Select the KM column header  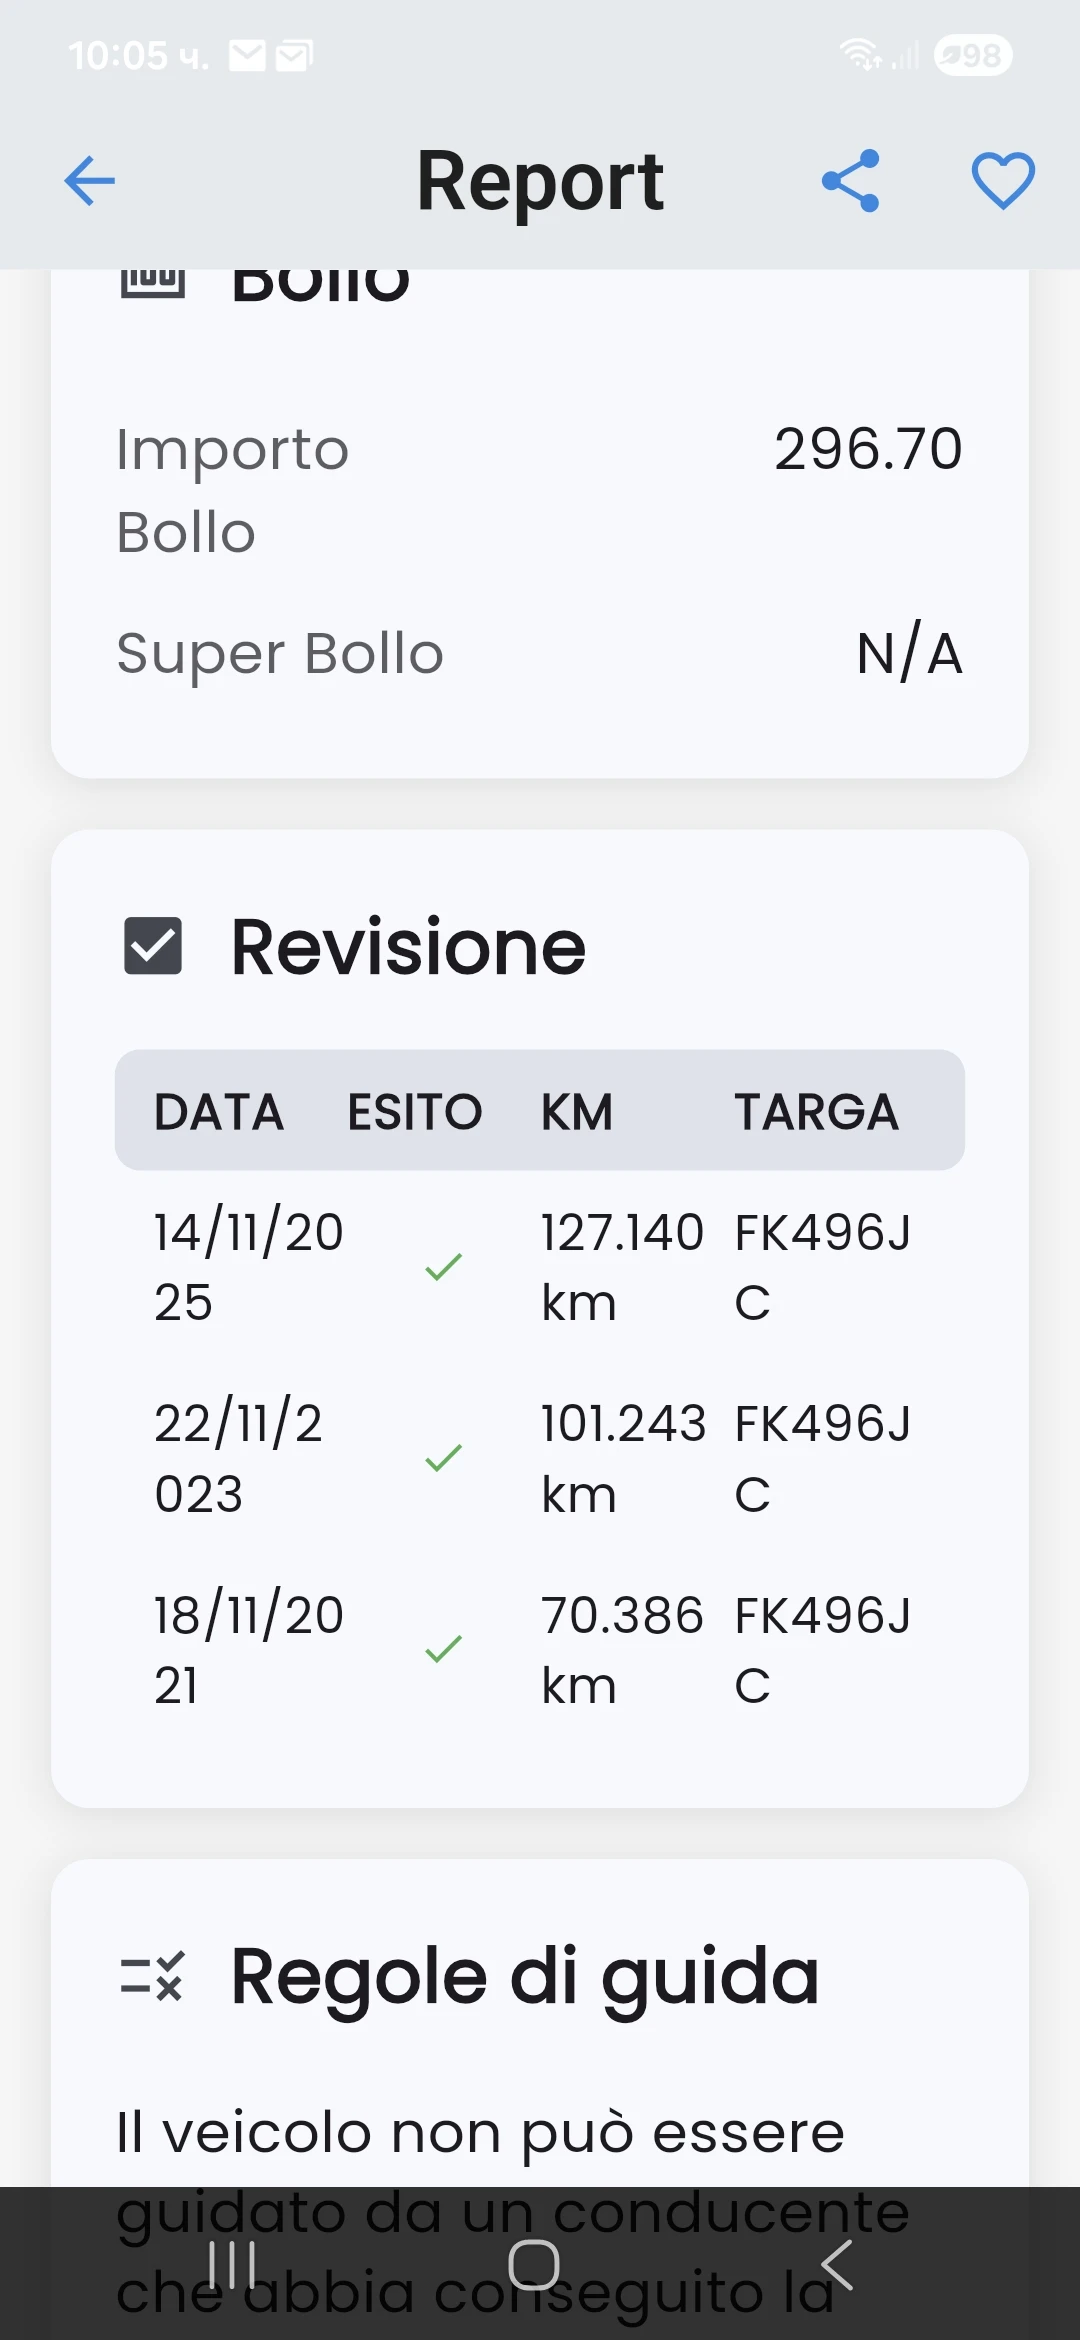577,1111
